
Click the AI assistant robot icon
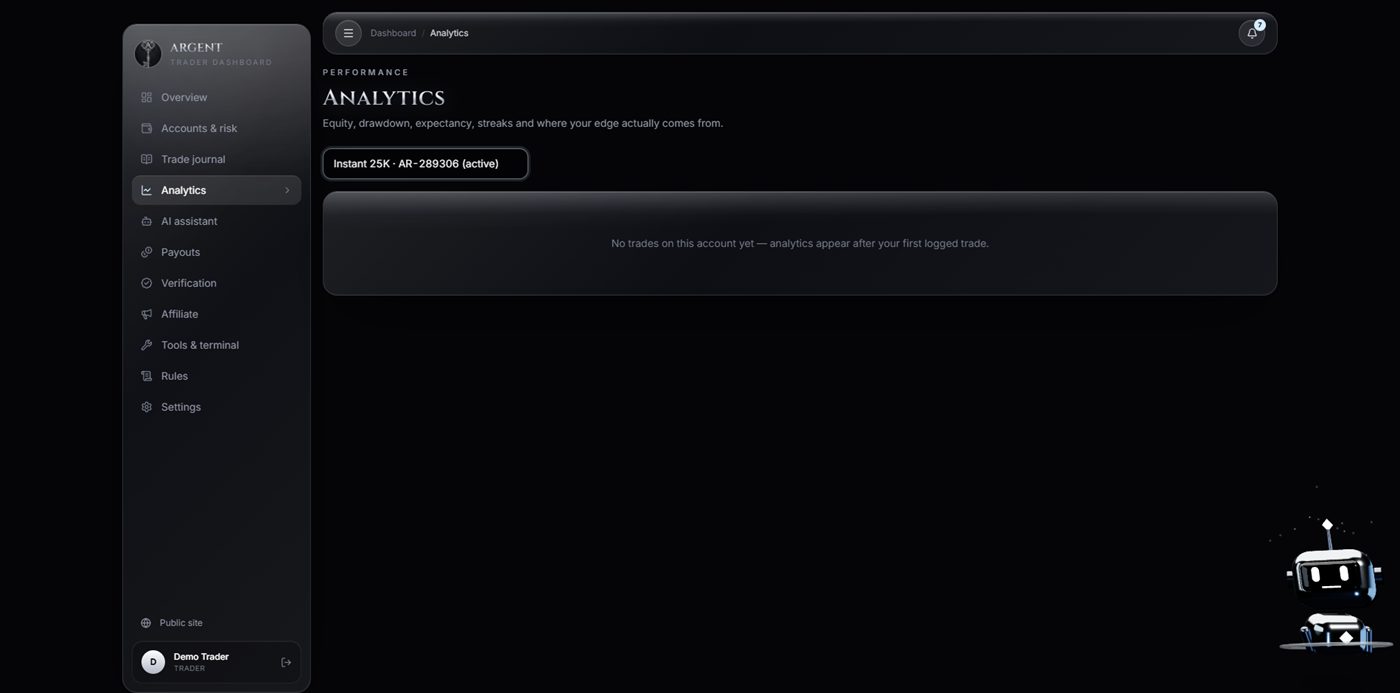147,221
